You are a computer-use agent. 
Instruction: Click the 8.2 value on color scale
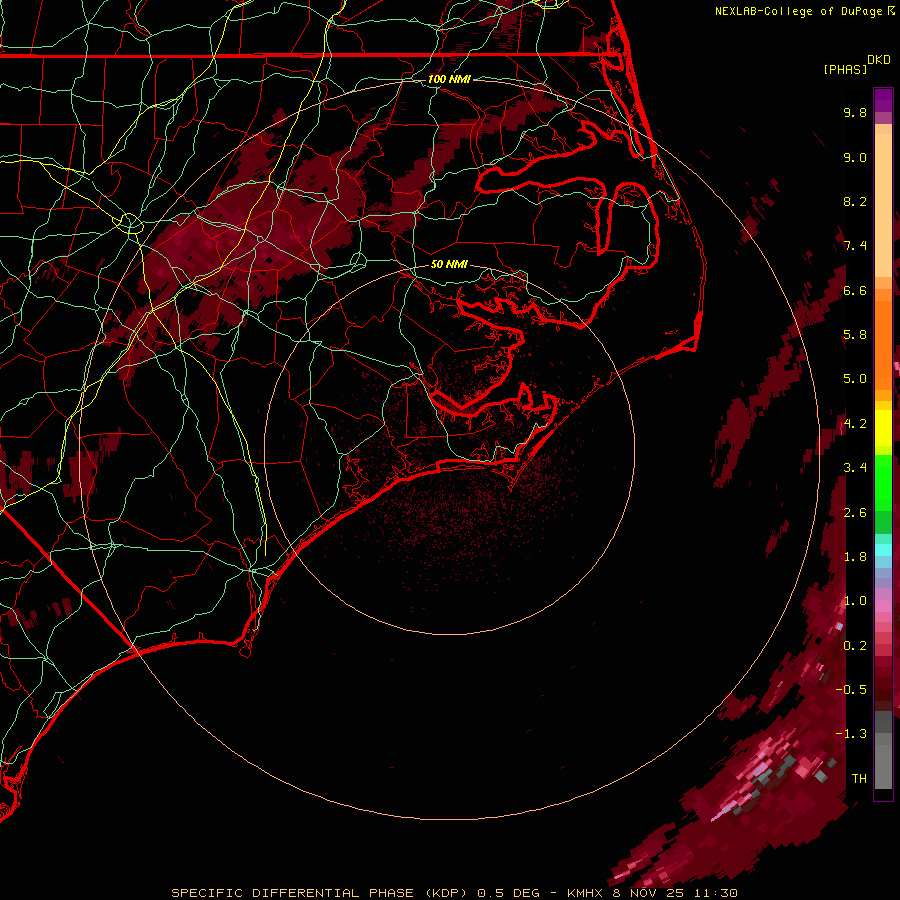(x=855, y=201)
